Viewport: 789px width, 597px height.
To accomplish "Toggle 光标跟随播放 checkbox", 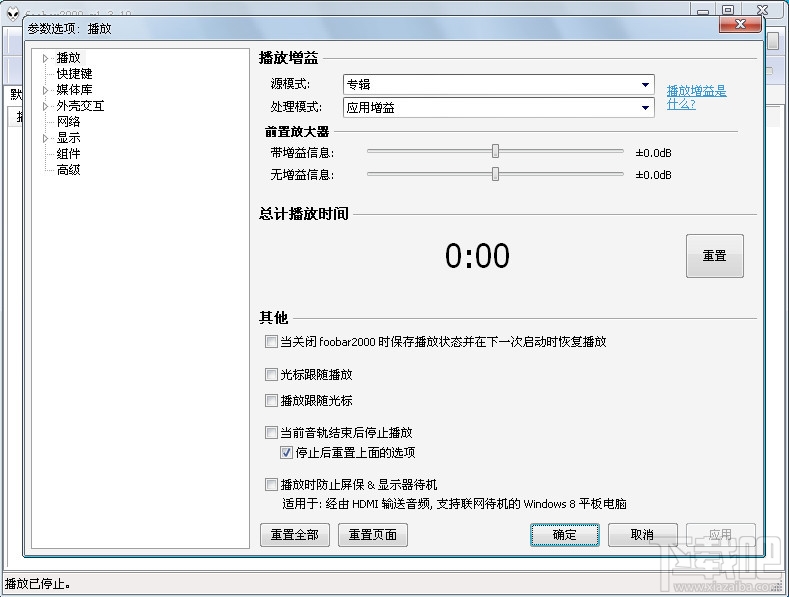I will pos(271,375).
